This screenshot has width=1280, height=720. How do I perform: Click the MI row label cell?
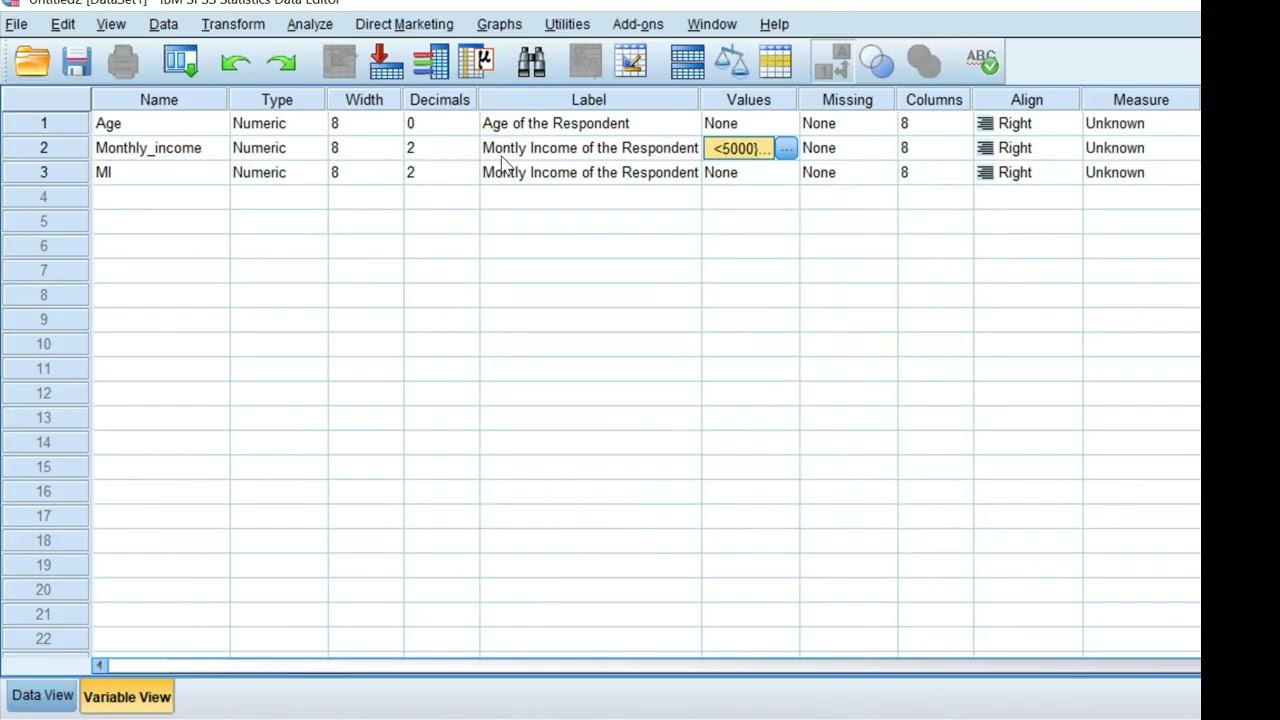pyautogui.click(x=590, y=172)
